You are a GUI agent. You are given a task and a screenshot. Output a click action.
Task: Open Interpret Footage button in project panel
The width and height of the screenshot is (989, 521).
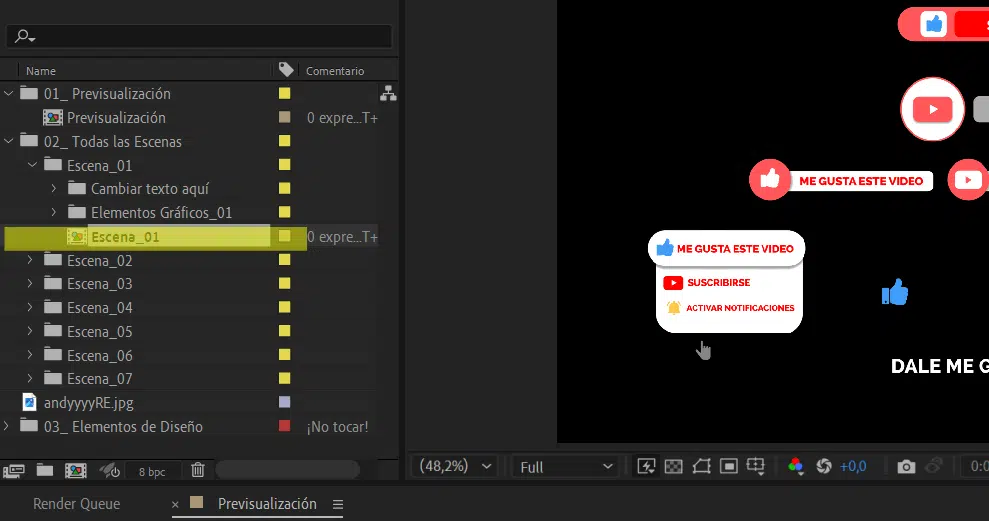pyautogui.click(x=14, y=471)
